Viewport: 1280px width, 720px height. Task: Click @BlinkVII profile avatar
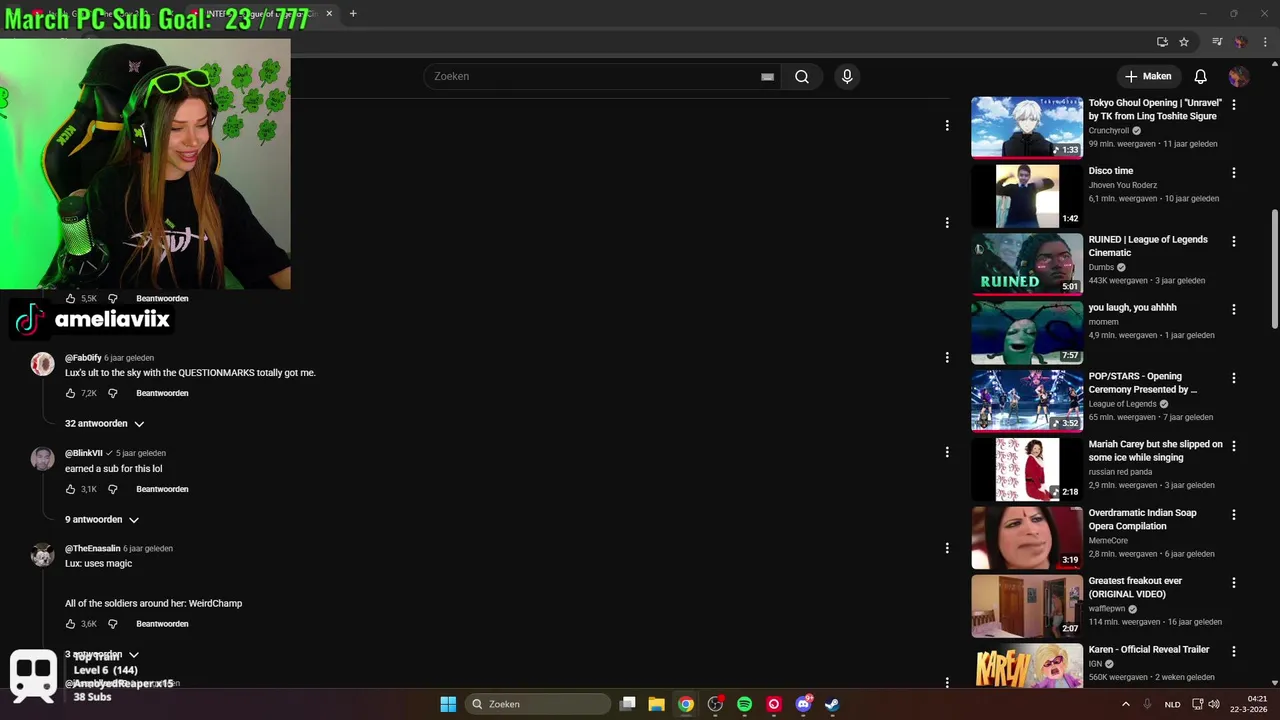tap(42, 459)
